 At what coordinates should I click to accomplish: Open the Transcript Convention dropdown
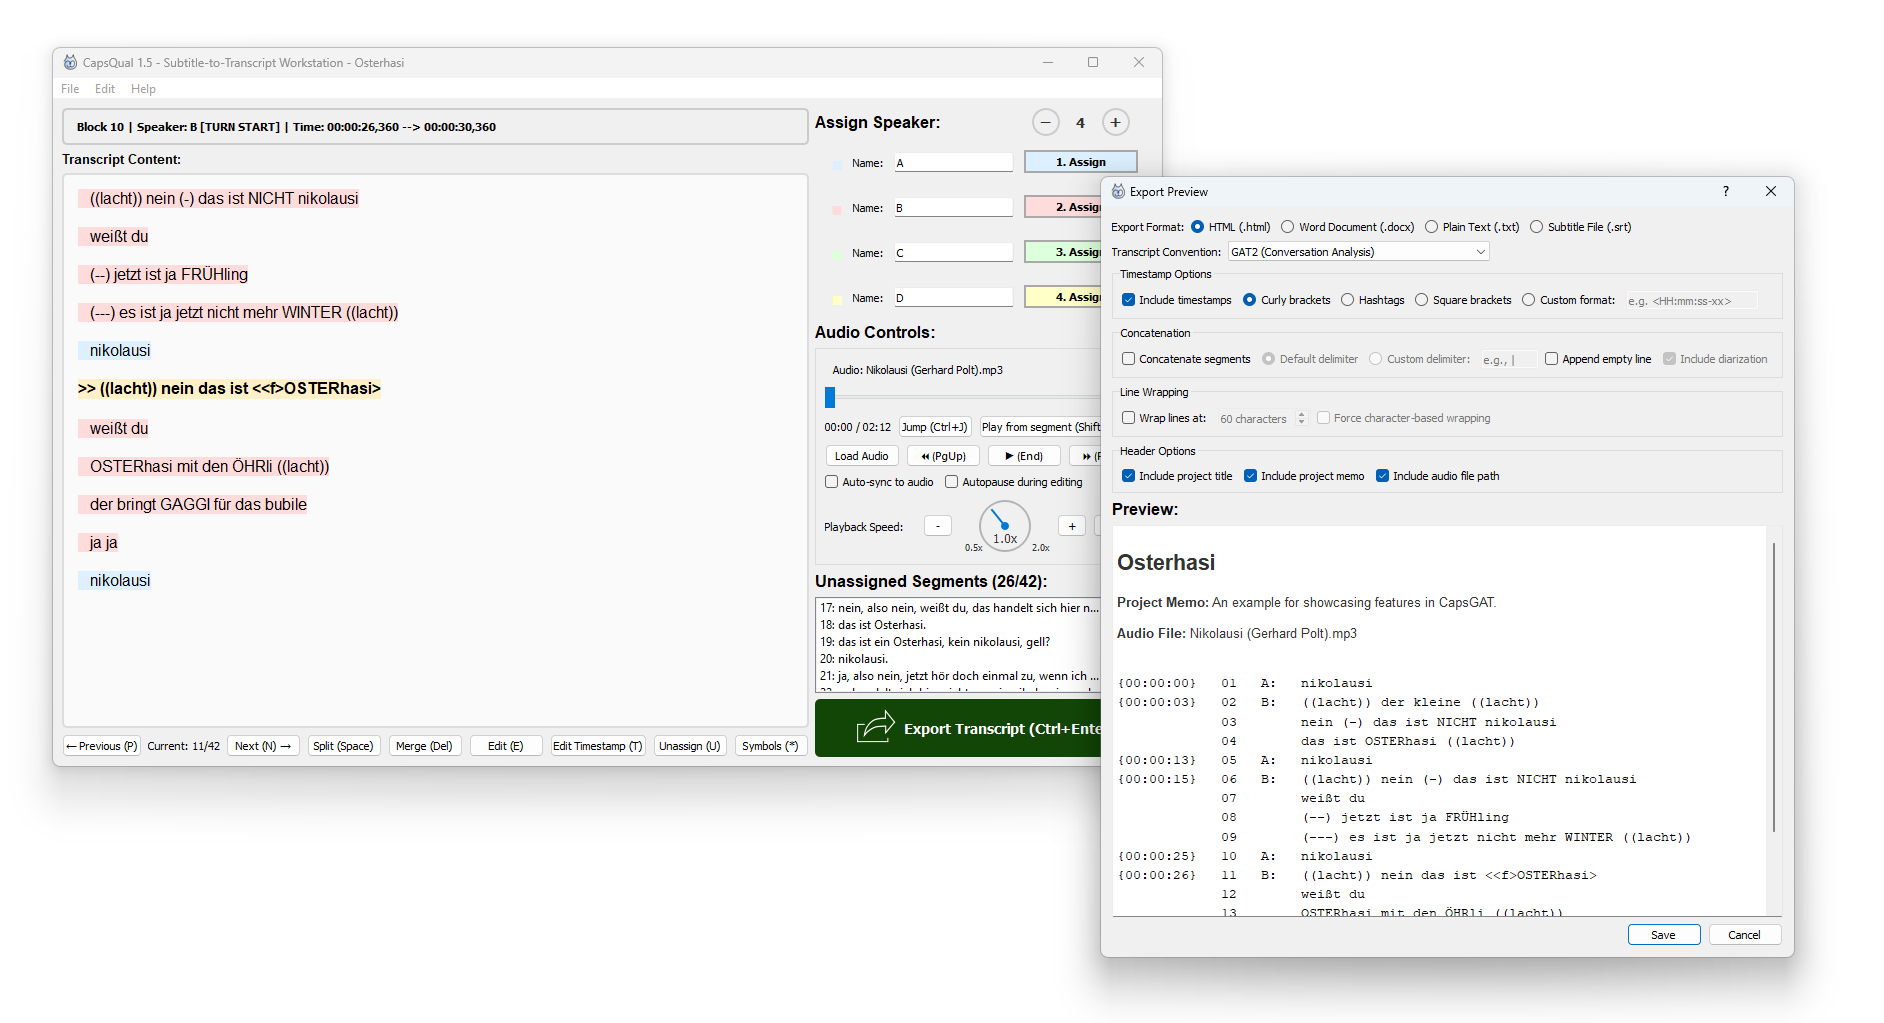click(x=1358, y=252)
